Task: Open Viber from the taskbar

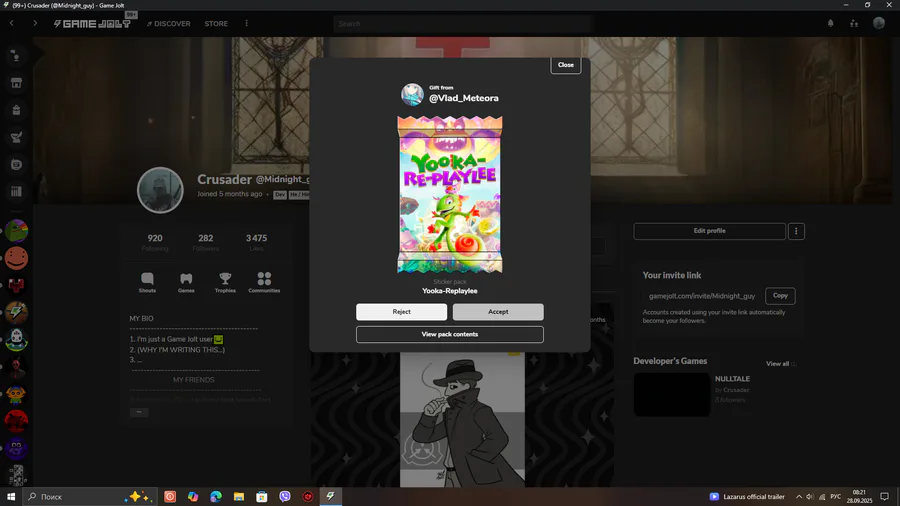Action: click(x=285, y=496)
